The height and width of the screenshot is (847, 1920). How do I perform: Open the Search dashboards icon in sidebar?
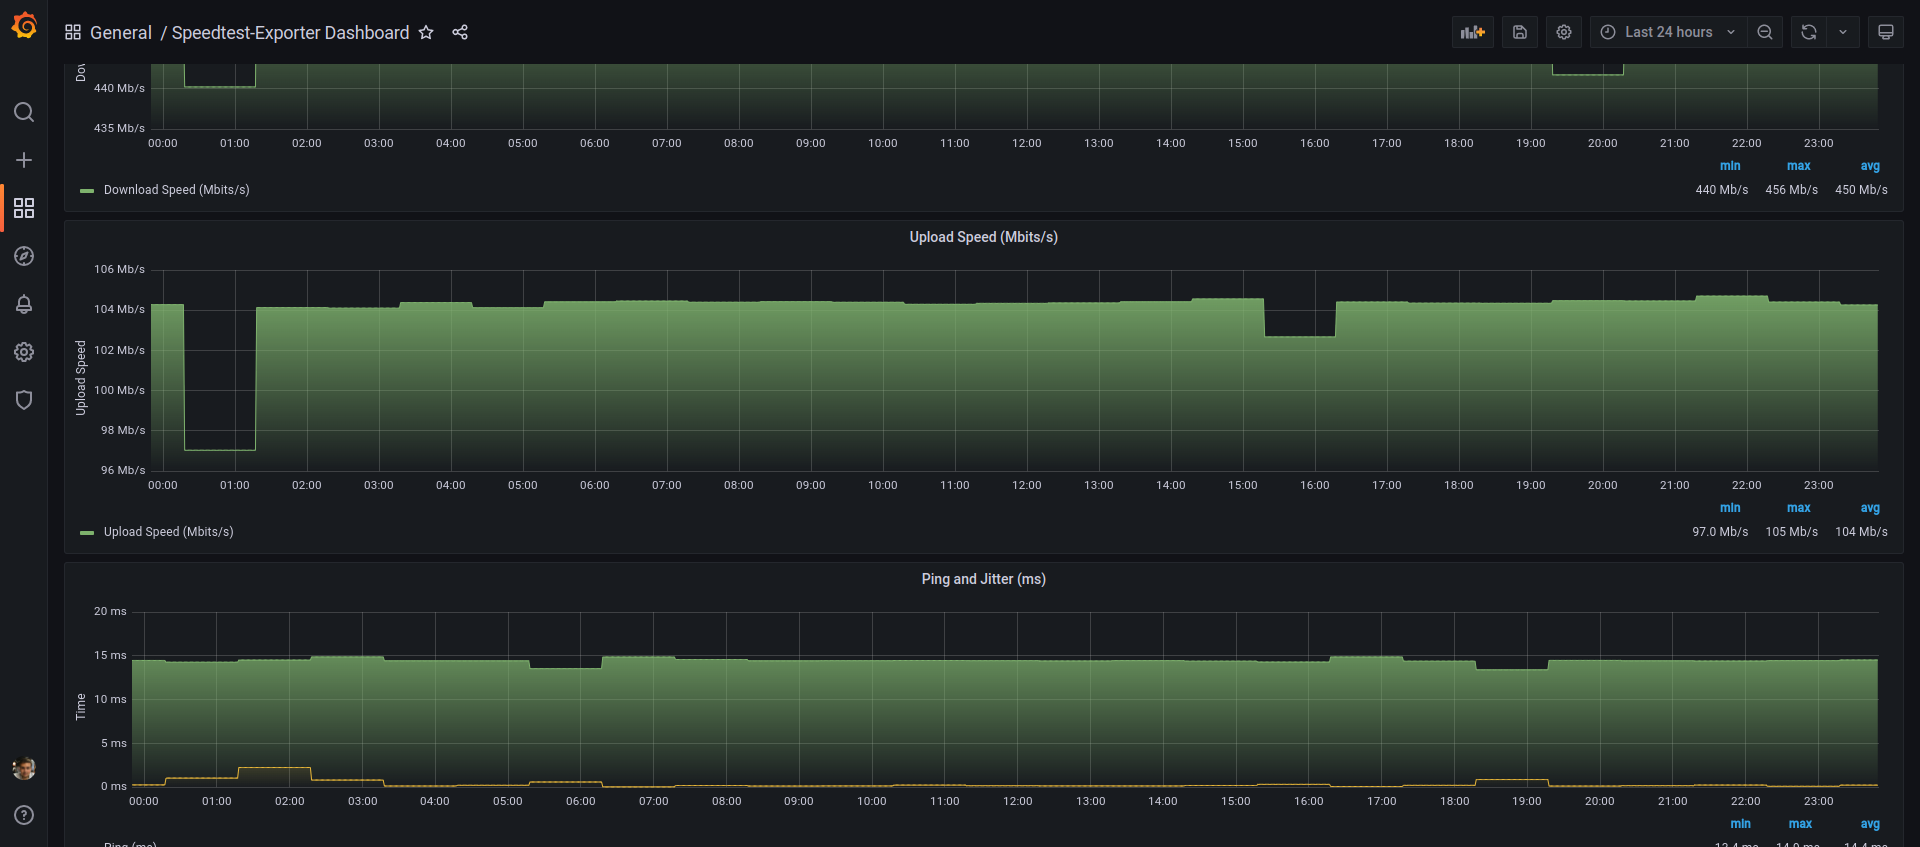tap(24, 112)
